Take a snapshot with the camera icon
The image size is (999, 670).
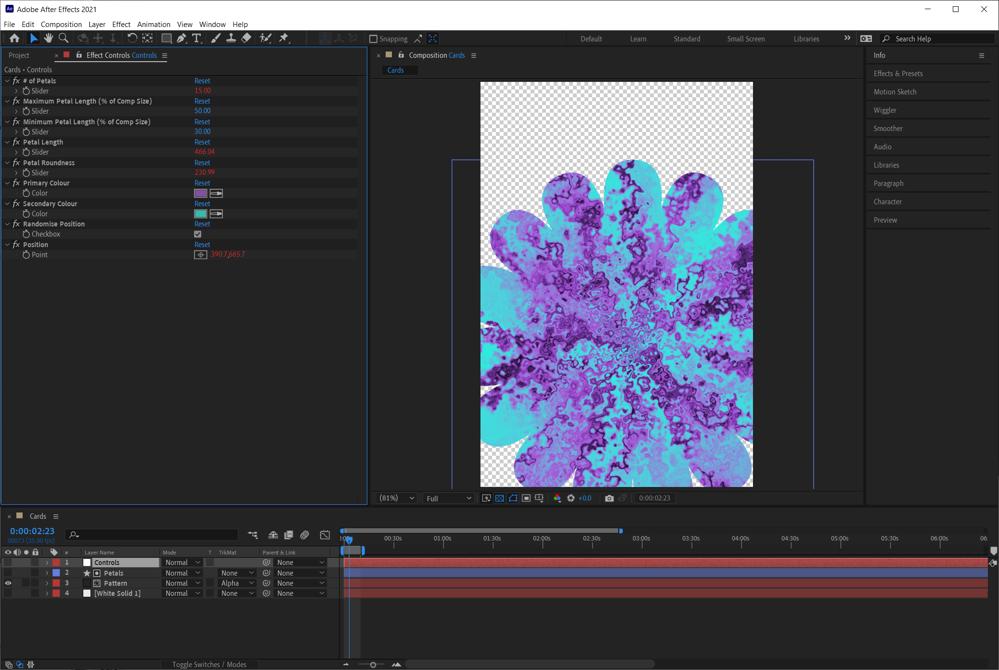click(609, 498)
